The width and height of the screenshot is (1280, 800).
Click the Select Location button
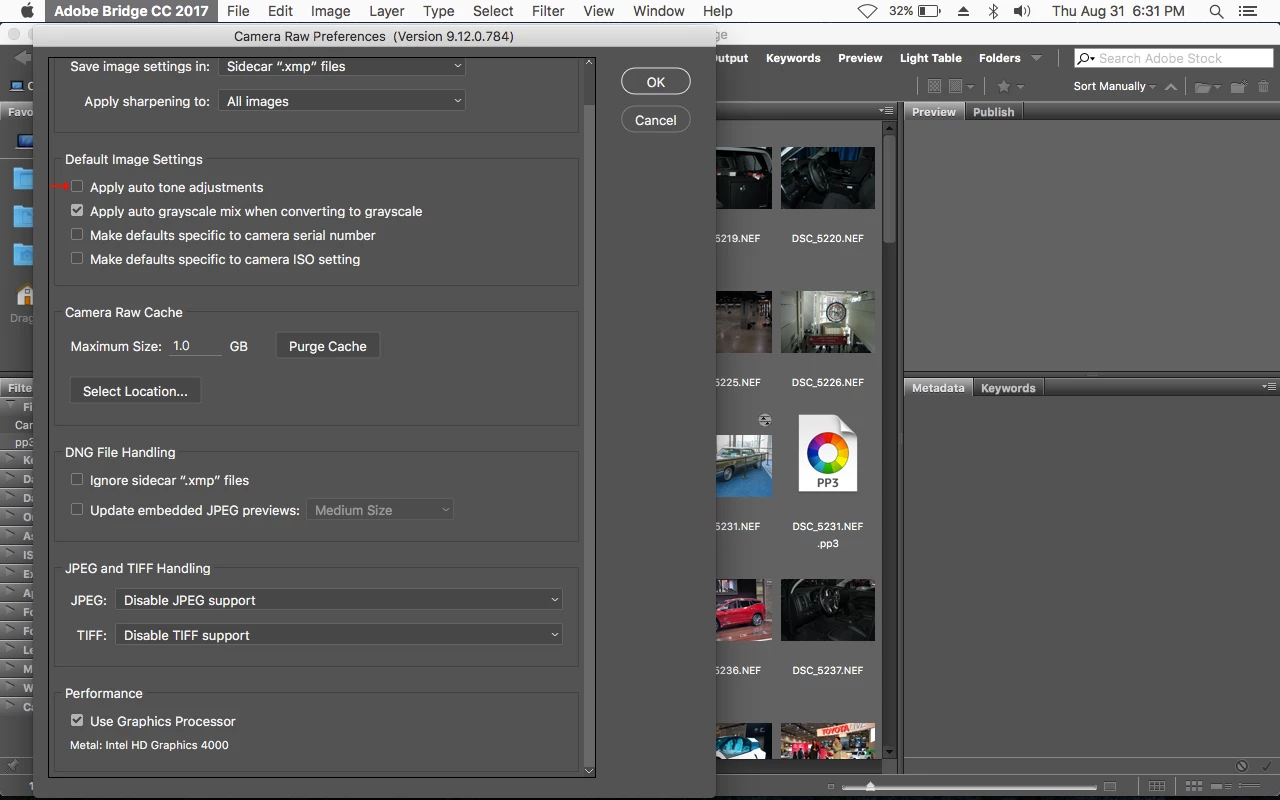135,391
